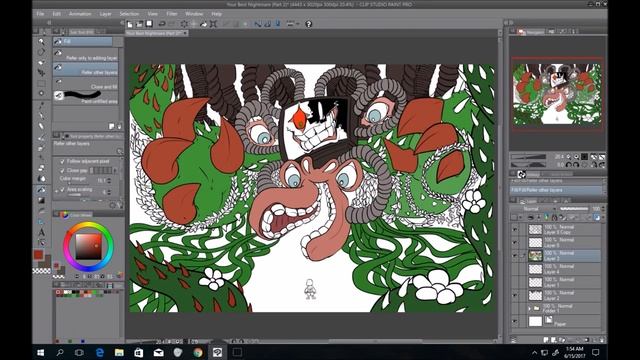The height and width of the screenshot is (360, 640).
Task: Open the layer blending mode Normal dropdown
Action: (x=535, y=209)
